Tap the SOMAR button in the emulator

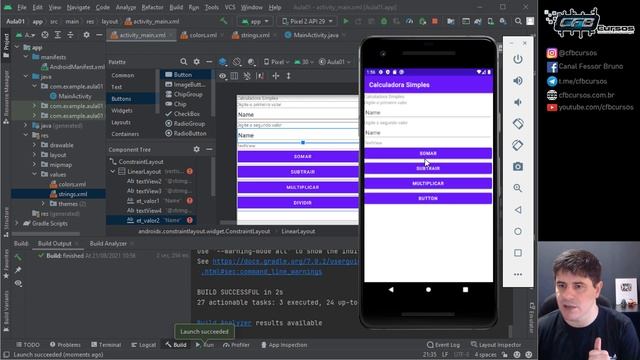pos(428,153)
